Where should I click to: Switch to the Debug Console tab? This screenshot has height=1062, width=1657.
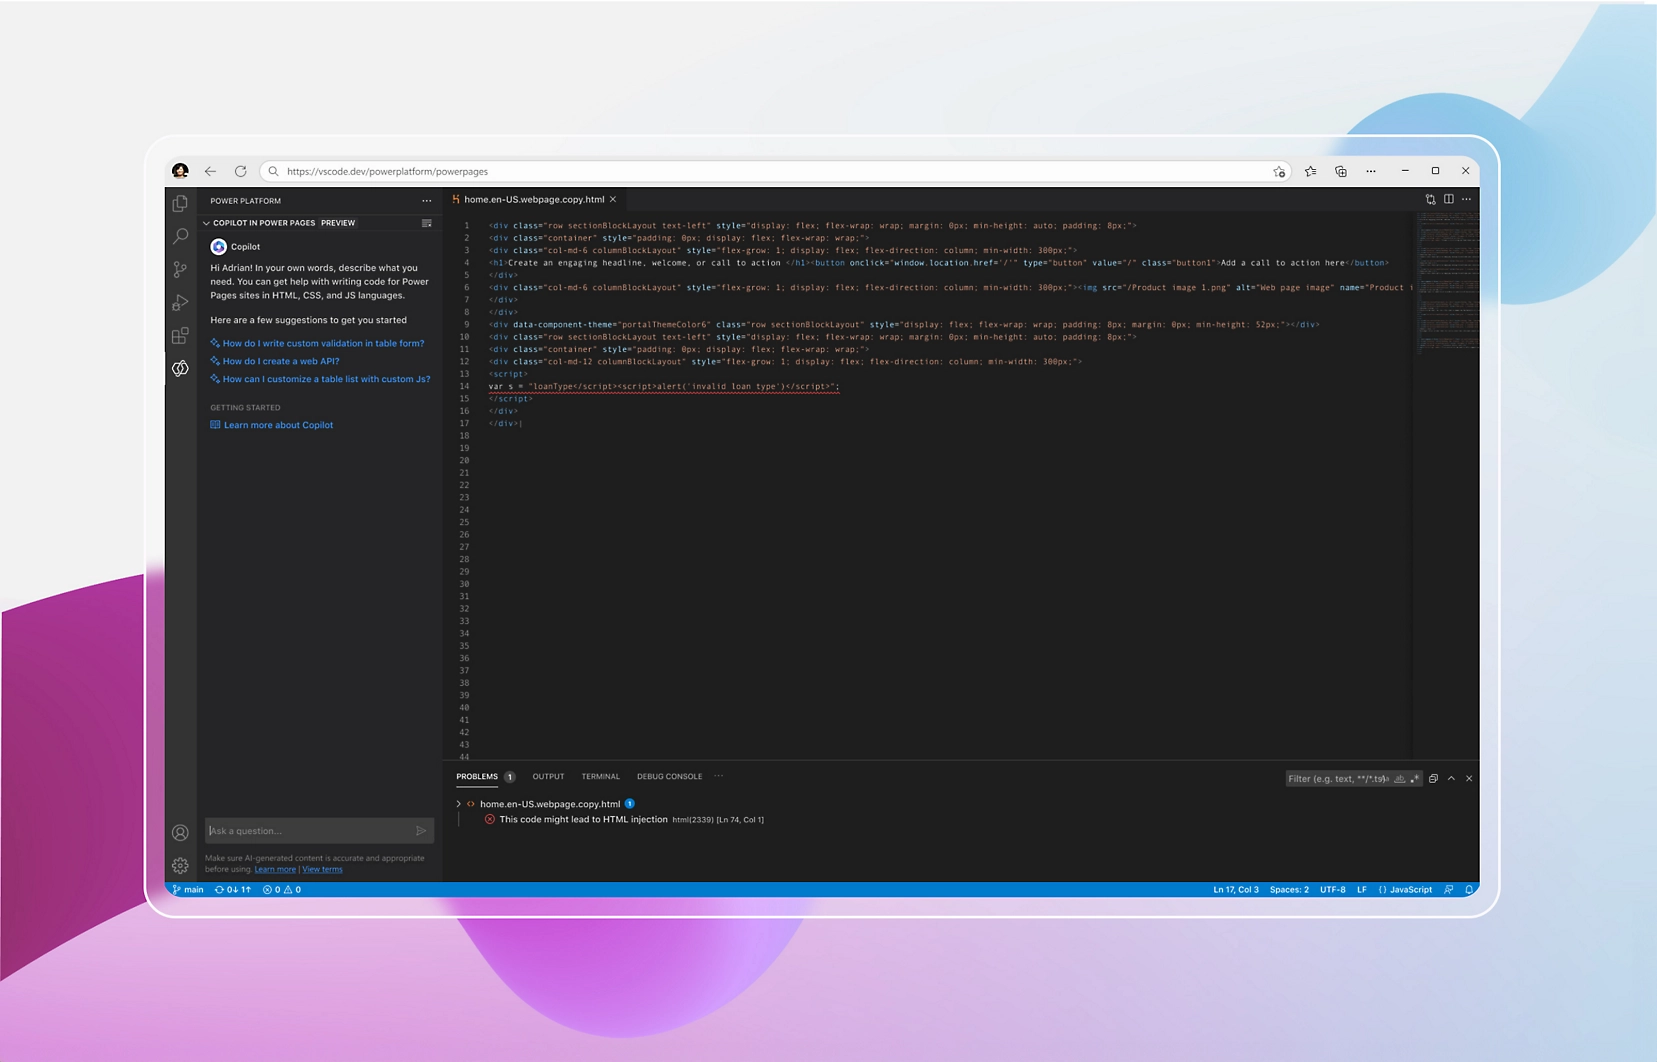tap(669, 776)
